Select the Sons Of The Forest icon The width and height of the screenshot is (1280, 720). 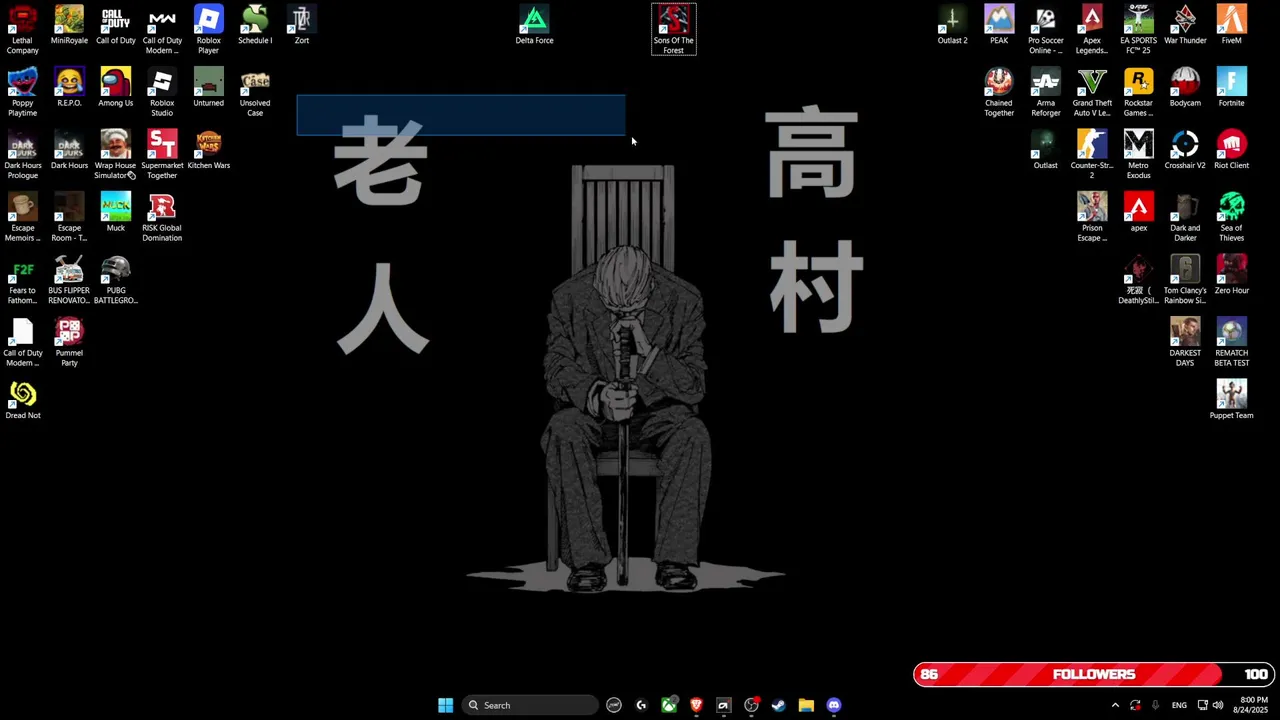click(673, 30)
